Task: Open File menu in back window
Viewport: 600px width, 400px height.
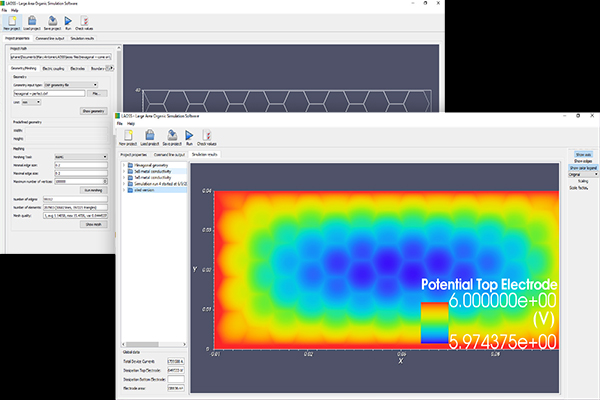Action: [5, 10]
